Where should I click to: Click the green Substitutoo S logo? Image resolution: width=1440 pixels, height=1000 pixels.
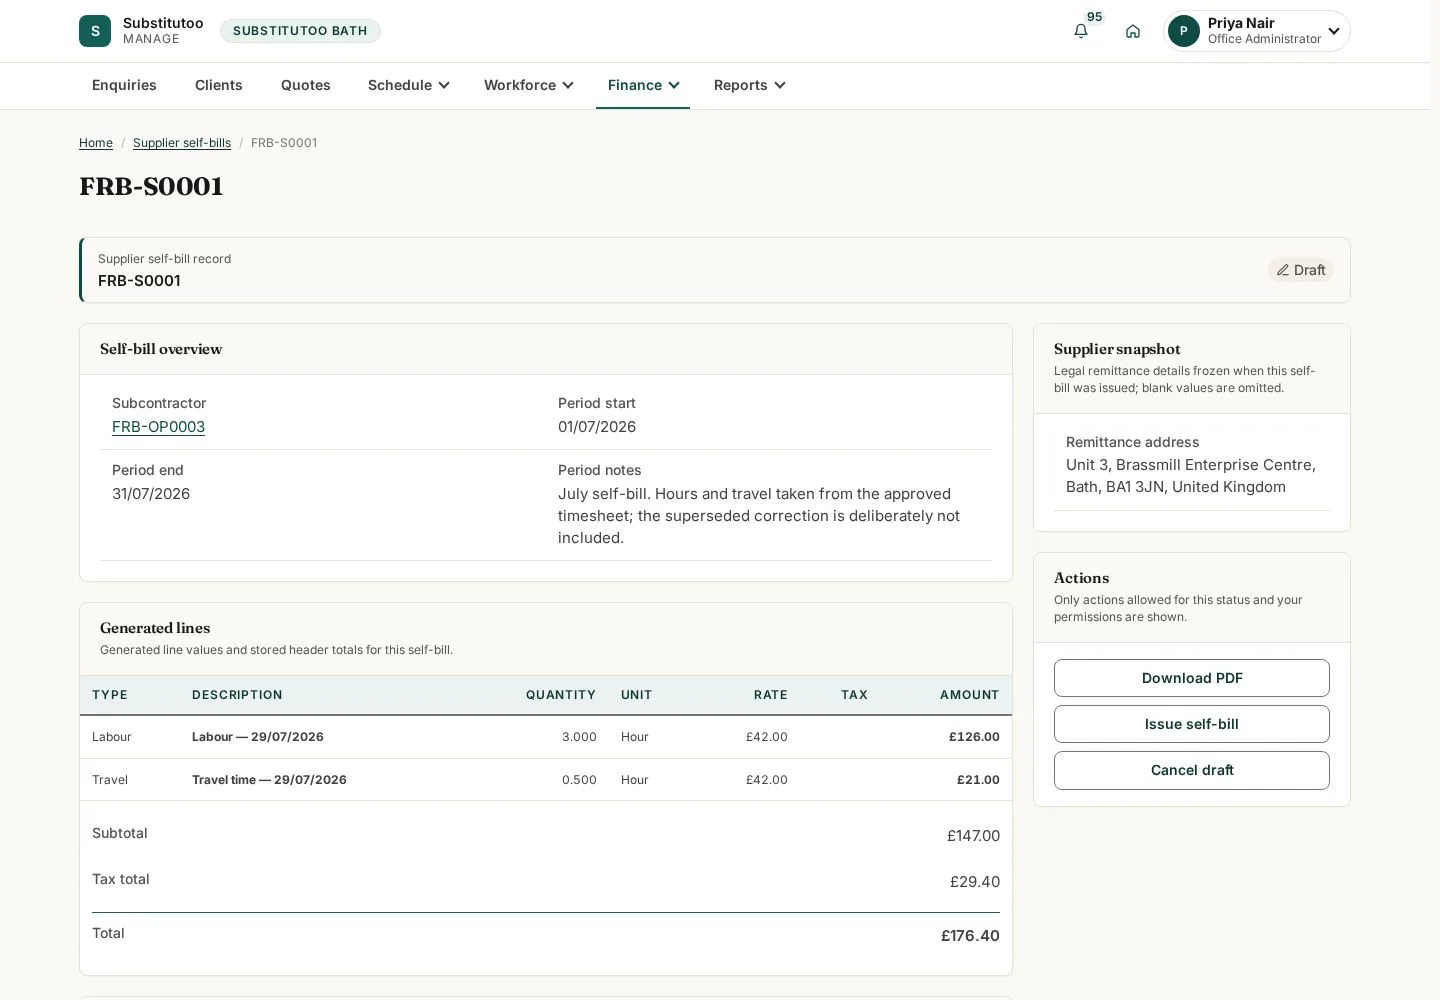pos(95,31)
